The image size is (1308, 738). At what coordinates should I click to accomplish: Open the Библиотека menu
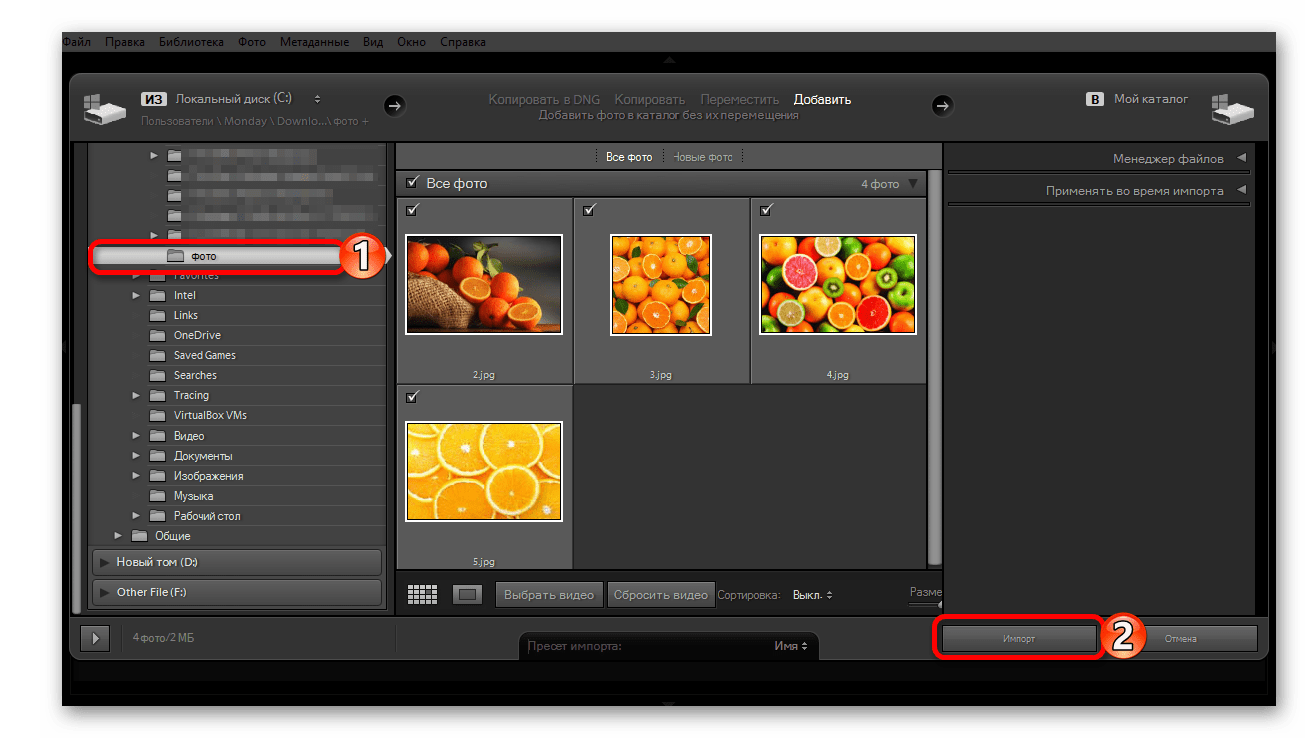point(192,42)
